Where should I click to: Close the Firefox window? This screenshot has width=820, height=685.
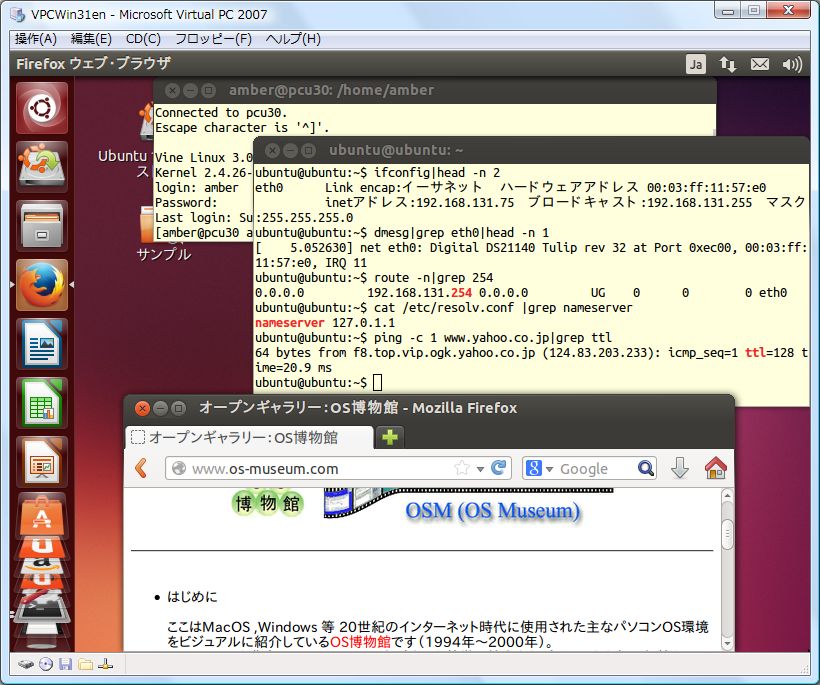click(x=142, y=408)
